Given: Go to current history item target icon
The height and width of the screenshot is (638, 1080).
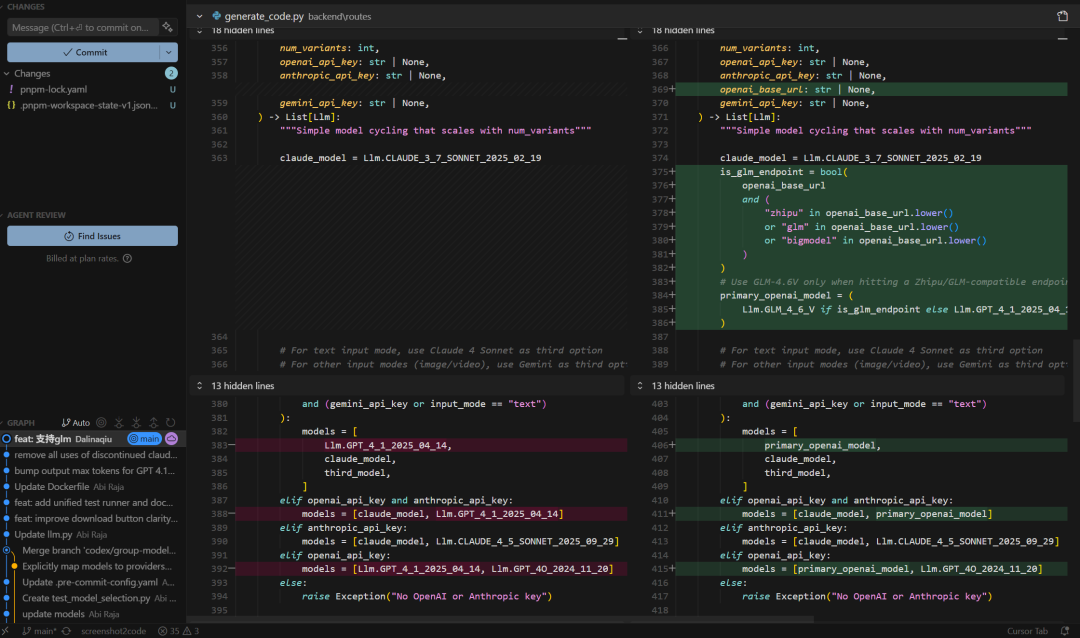Looking at the screenshot, I should [101, 422].
